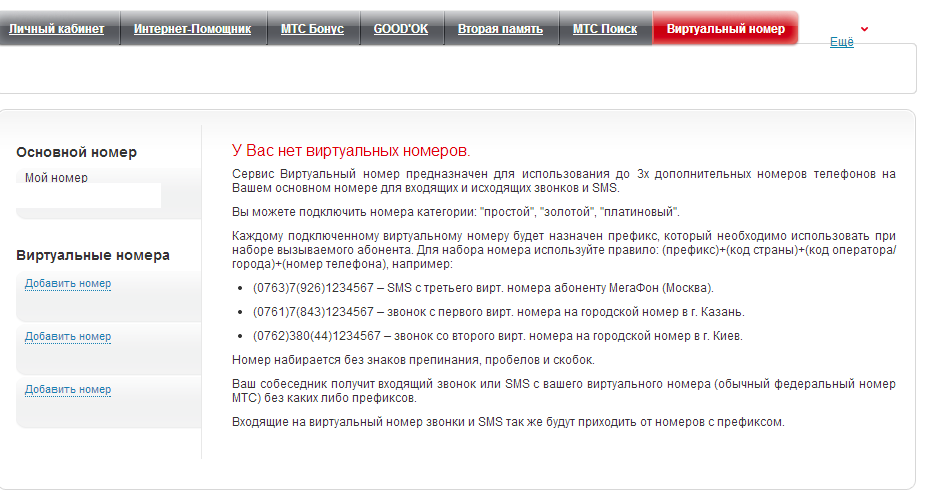Click the Основной номер section heading
The height and width of the screenshot is (497, 928).
(77, 152)
